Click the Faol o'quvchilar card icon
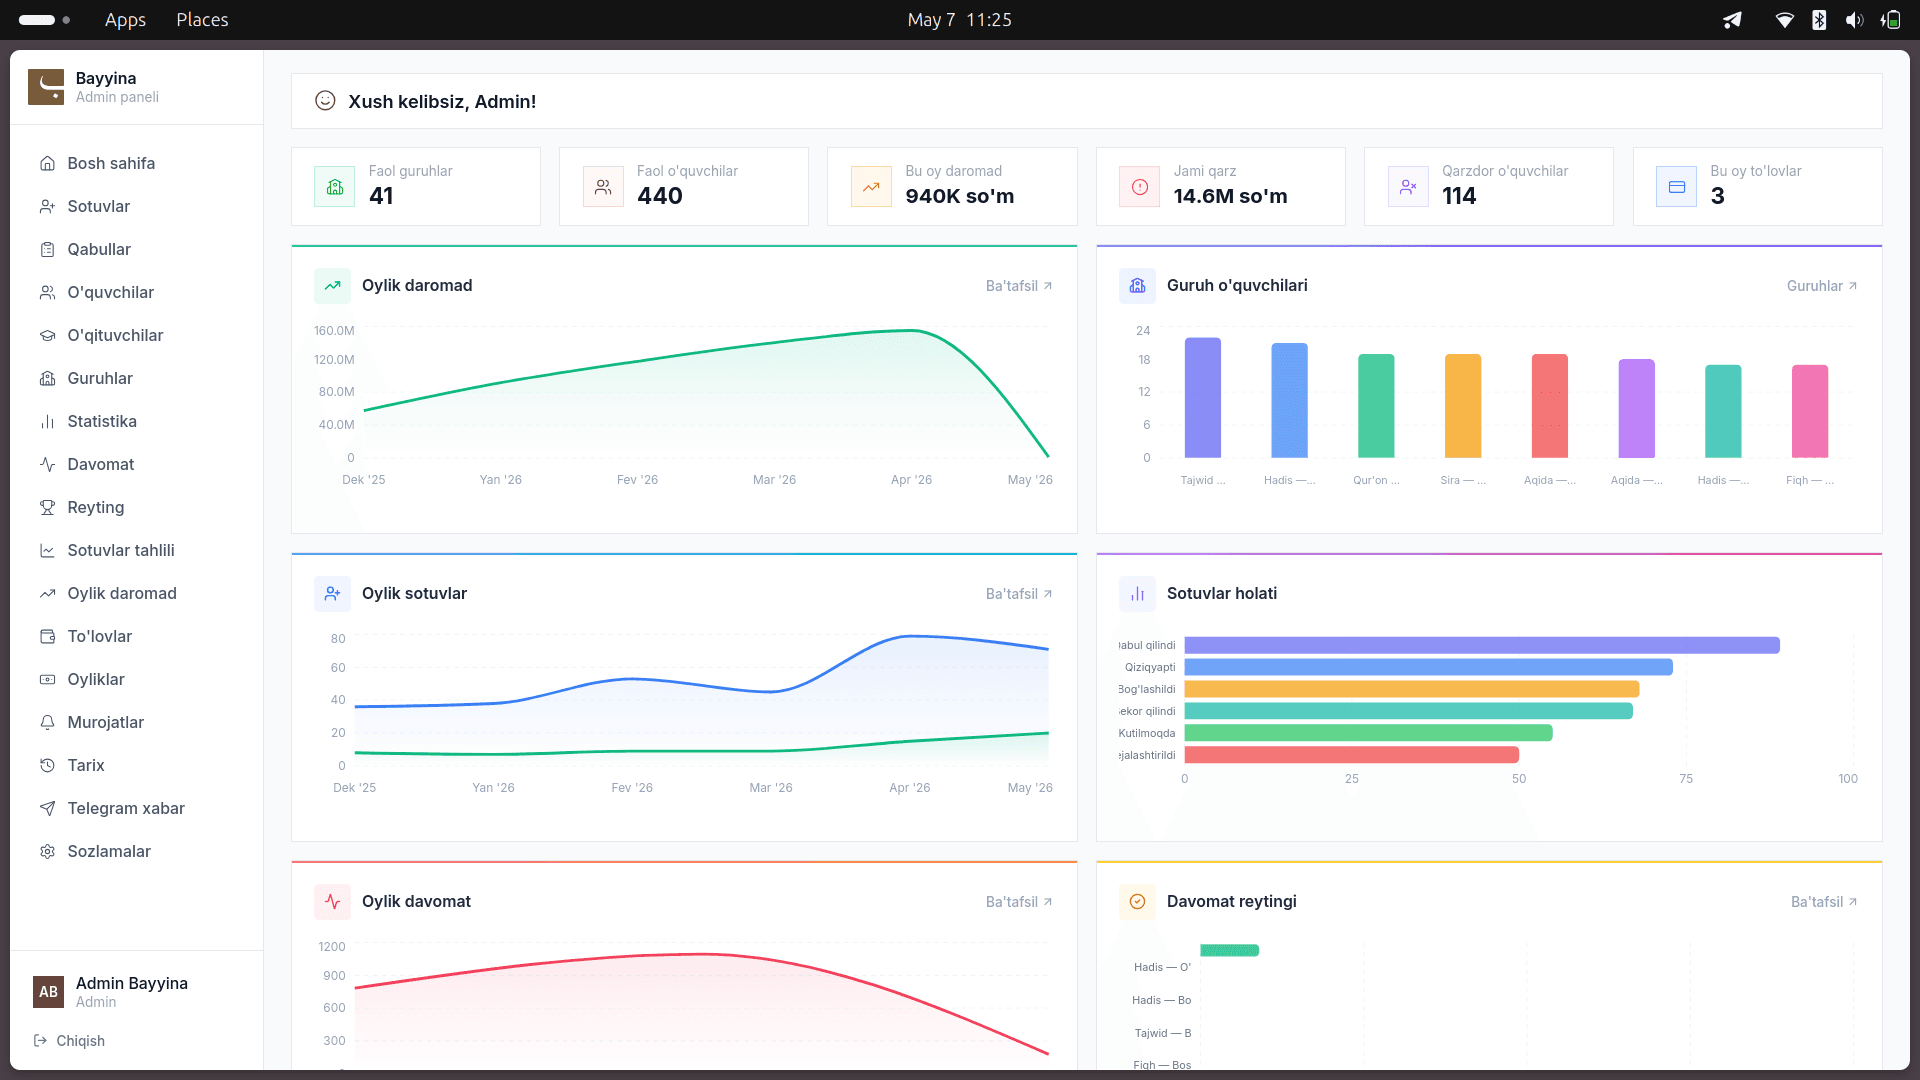The image size is (1920, 1080). tap(603, 187)
